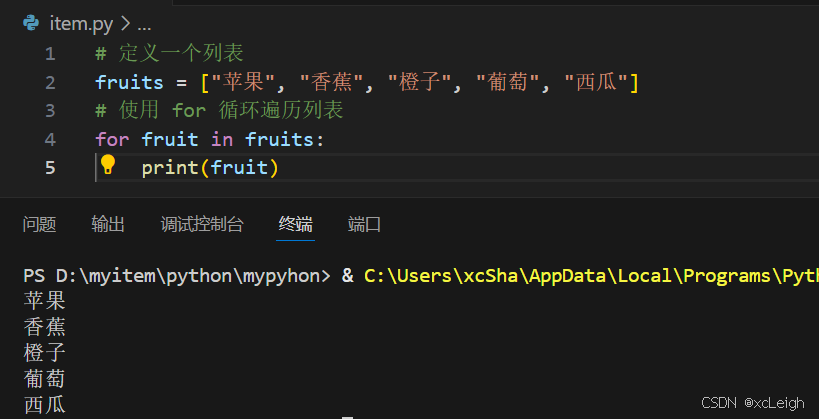Click fruits: at end of line 4
The width and height of the screenshot is (819, 419).
tap(285, 139)
